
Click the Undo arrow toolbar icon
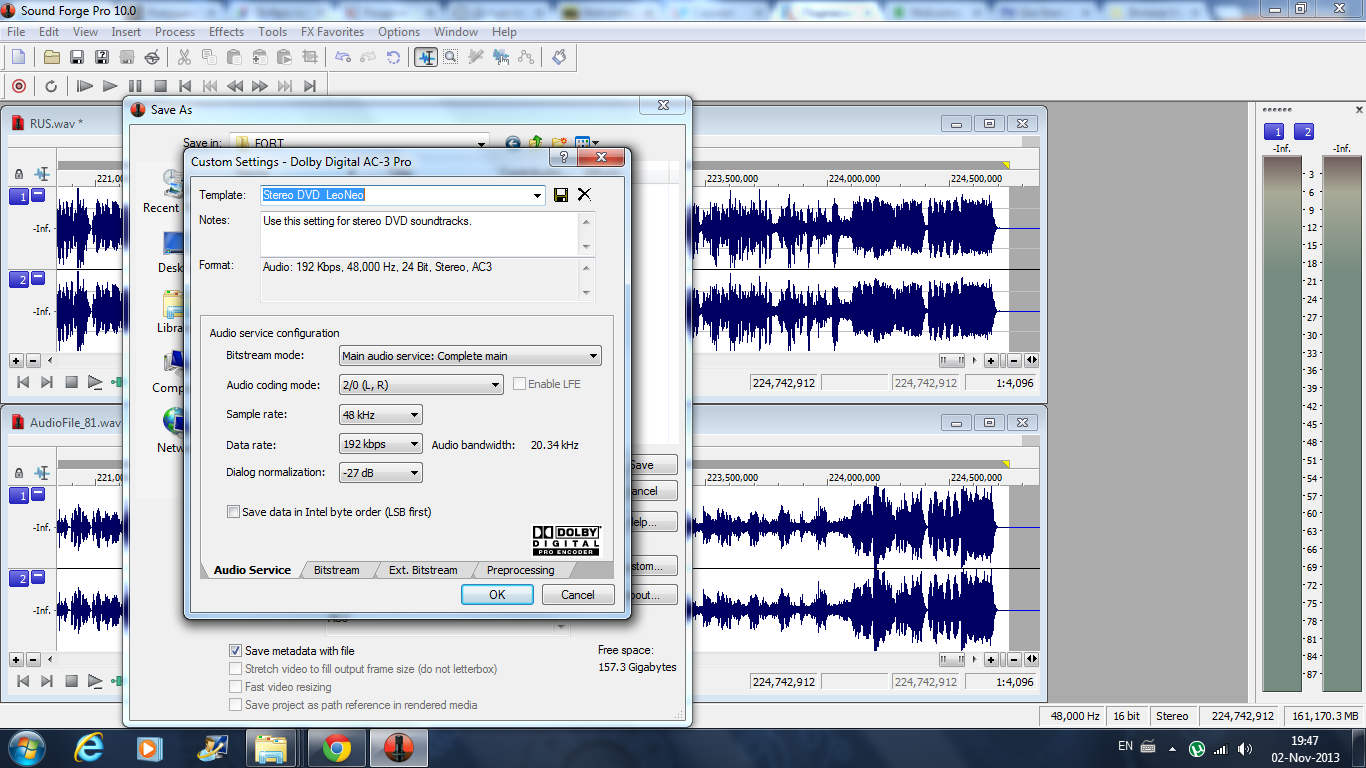click(343, 57)
